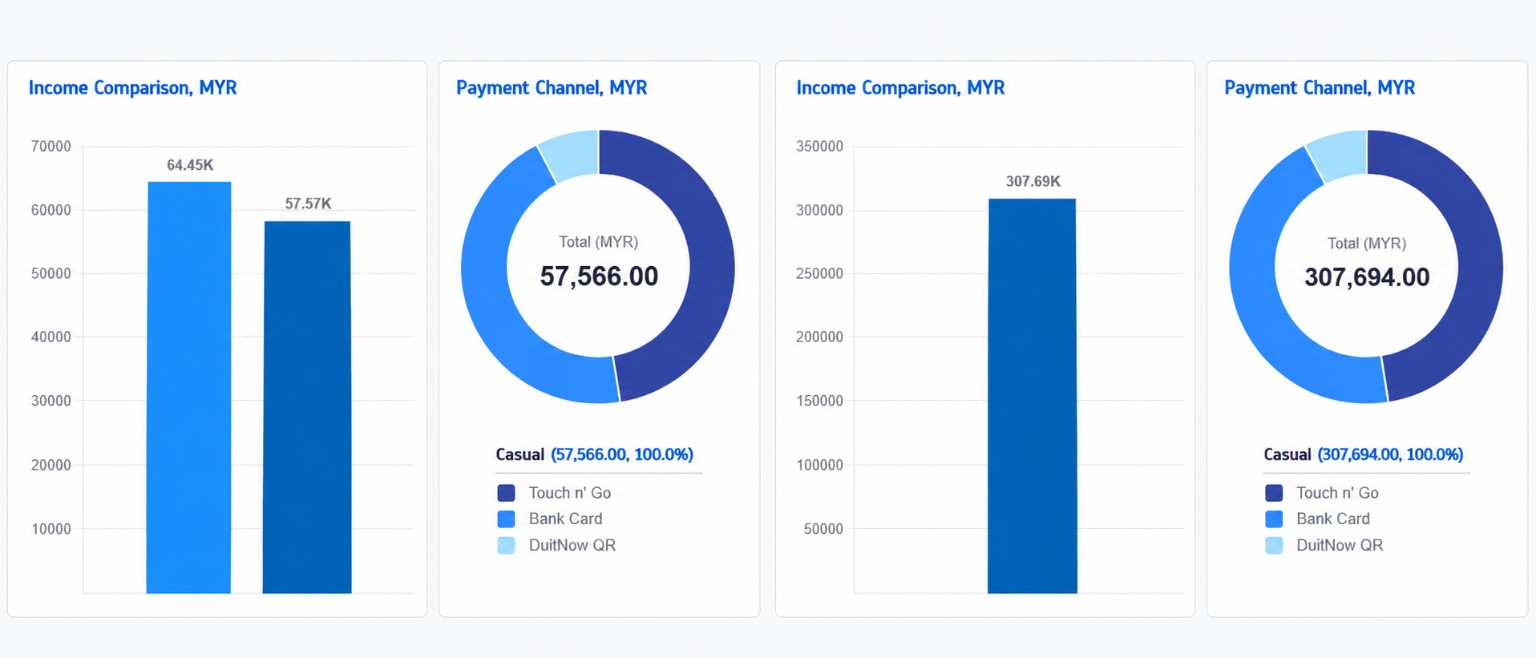1536x658 pixels.
Task: Select Bank Card label in 307,694.00 legend
Action: coord(1334,519)
